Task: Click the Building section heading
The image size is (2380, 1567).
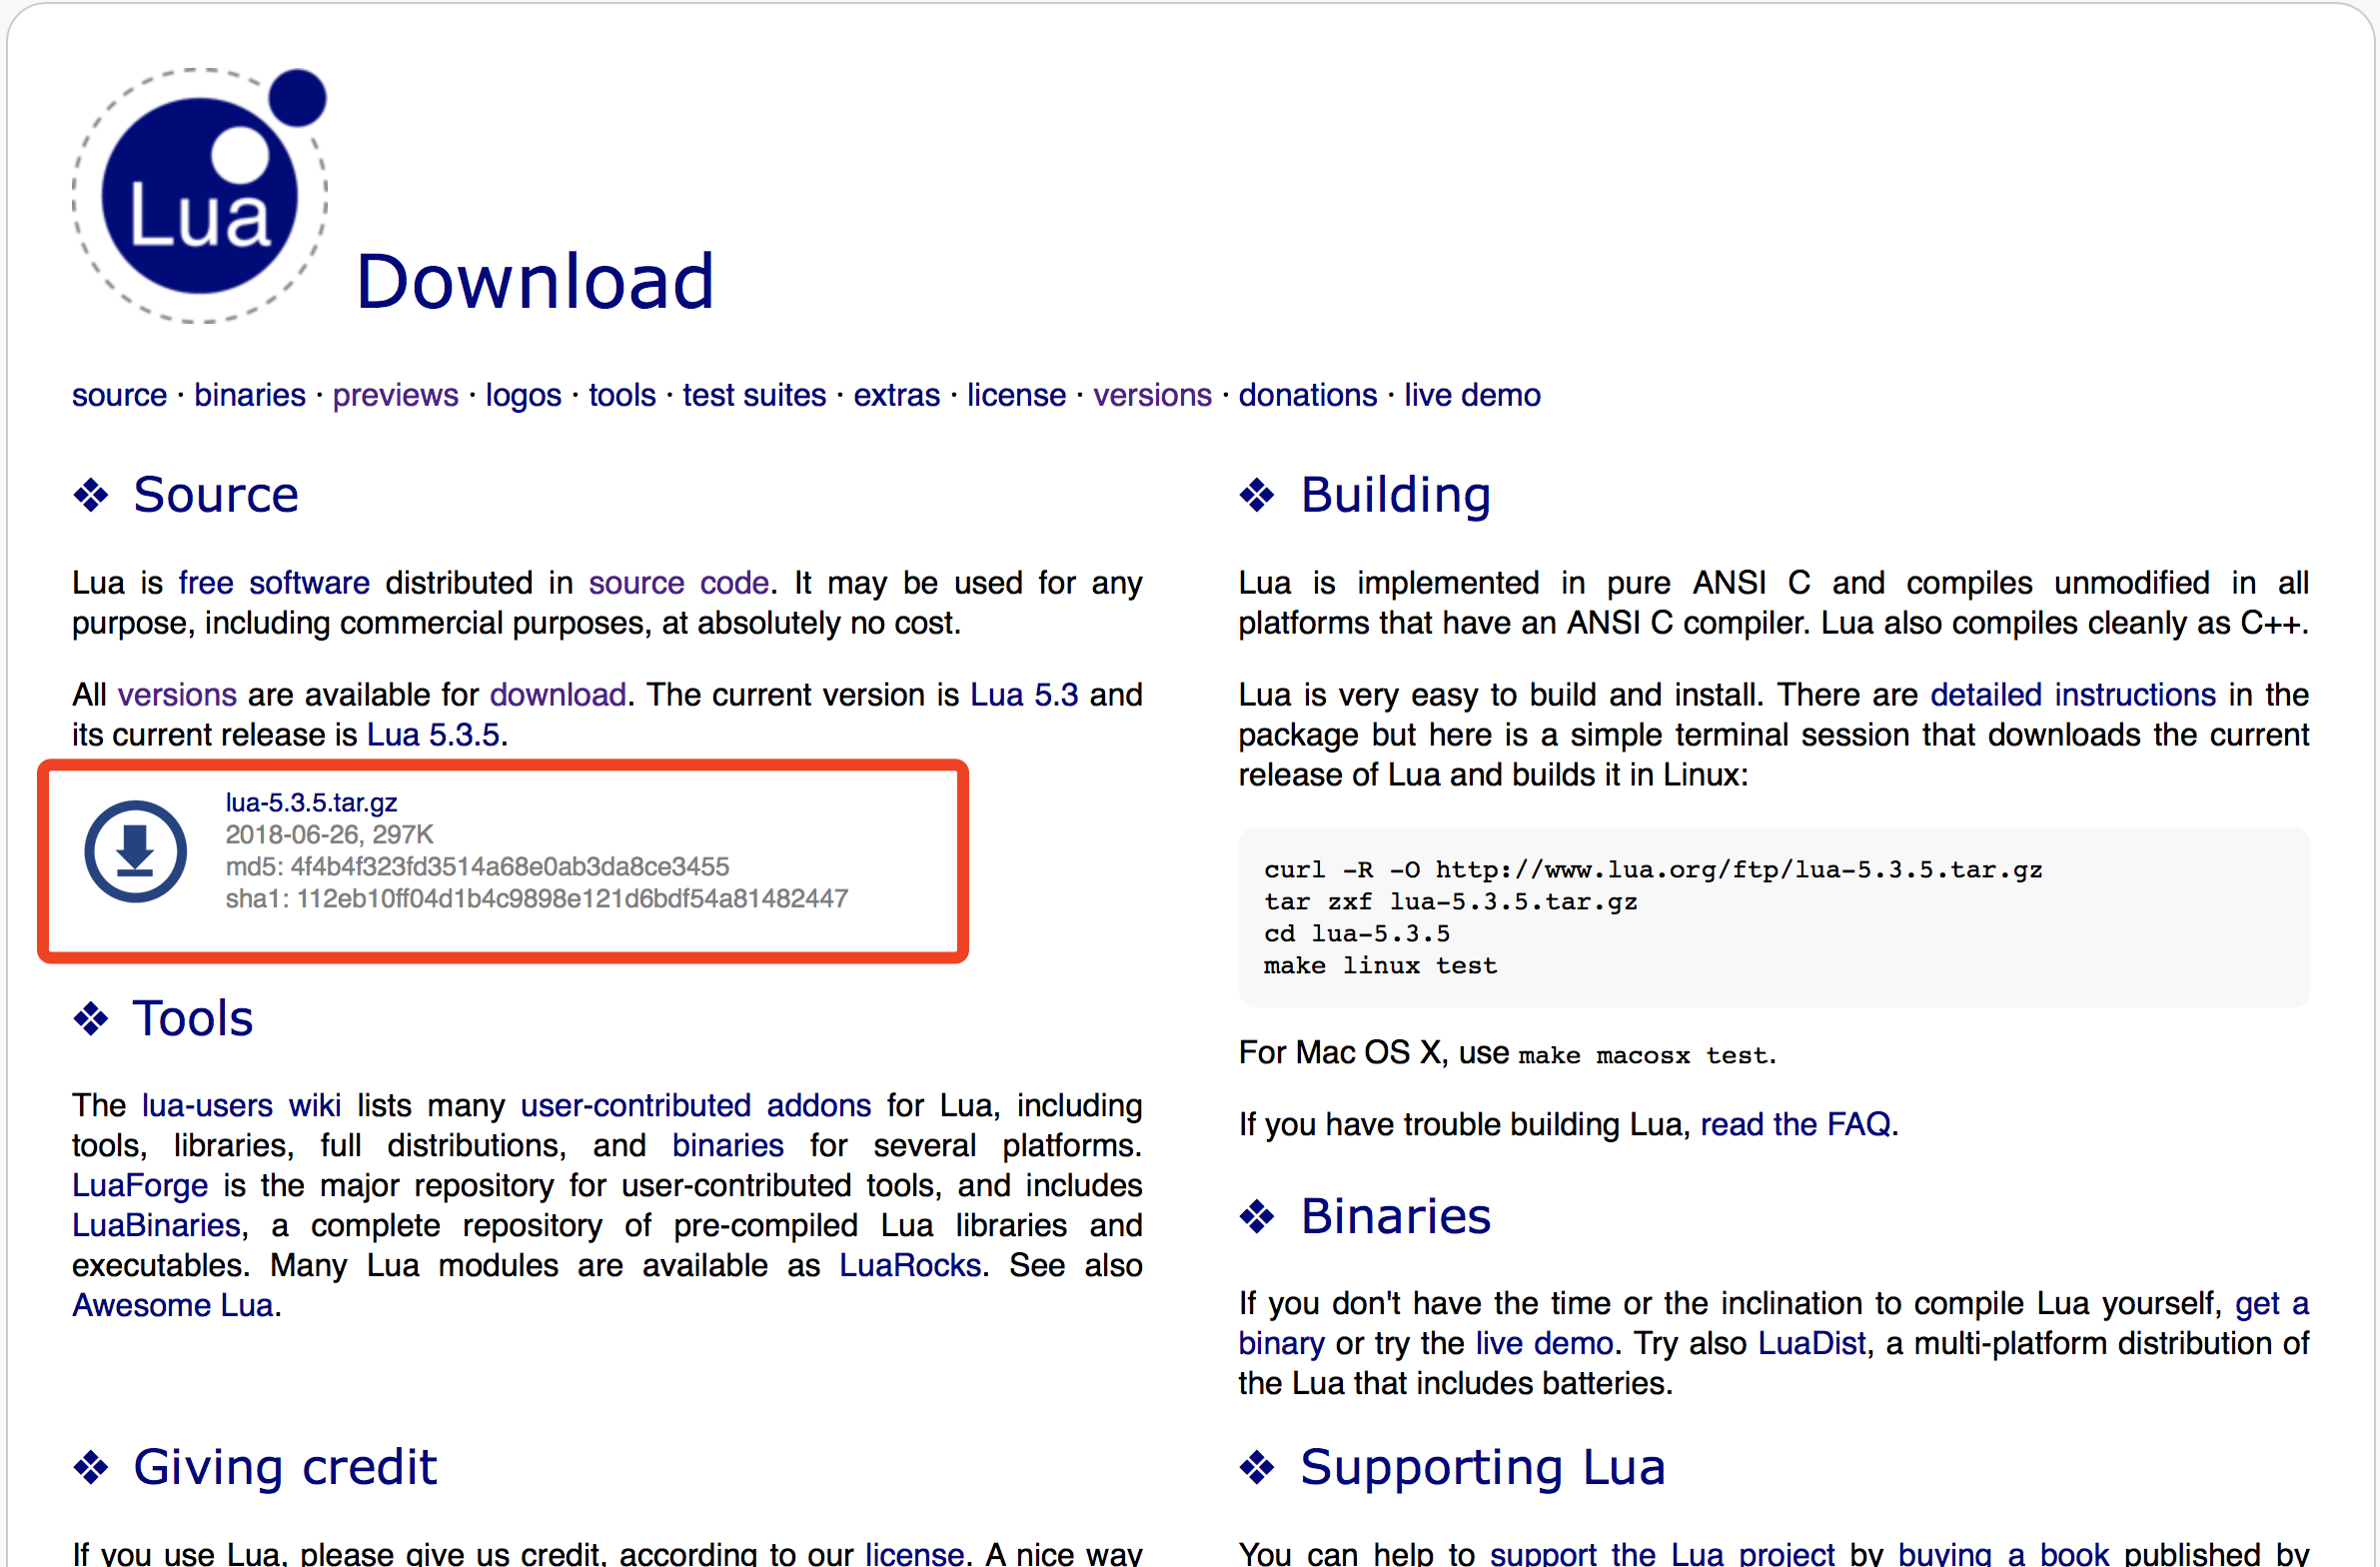Action: click(x=1396, y=494)
